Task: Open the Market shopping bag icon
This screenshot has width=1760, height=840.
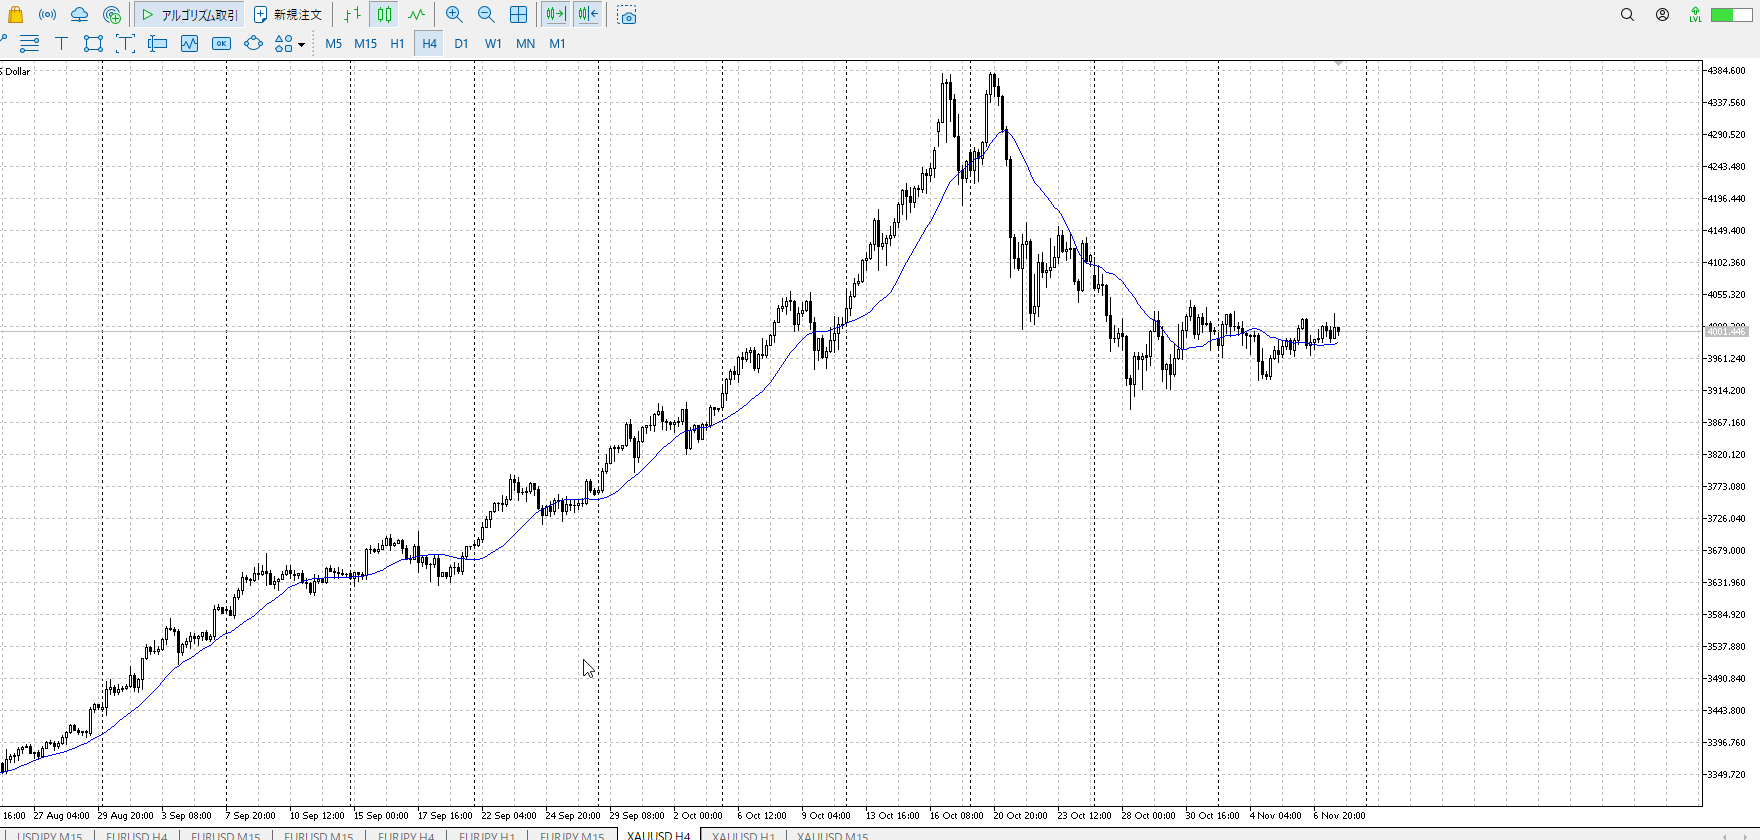Action: (x=15, y=15)
